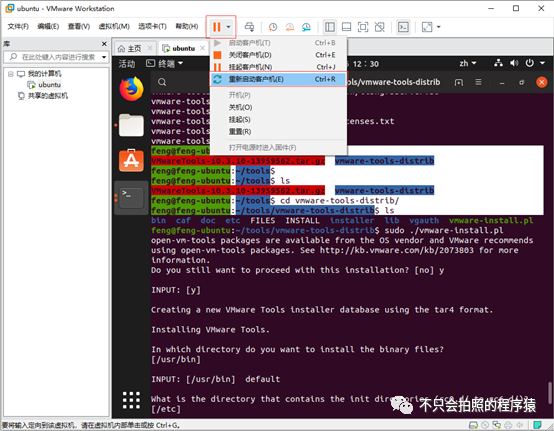
Task: Open the power options dropdown arrow
Action: (229, 27)
